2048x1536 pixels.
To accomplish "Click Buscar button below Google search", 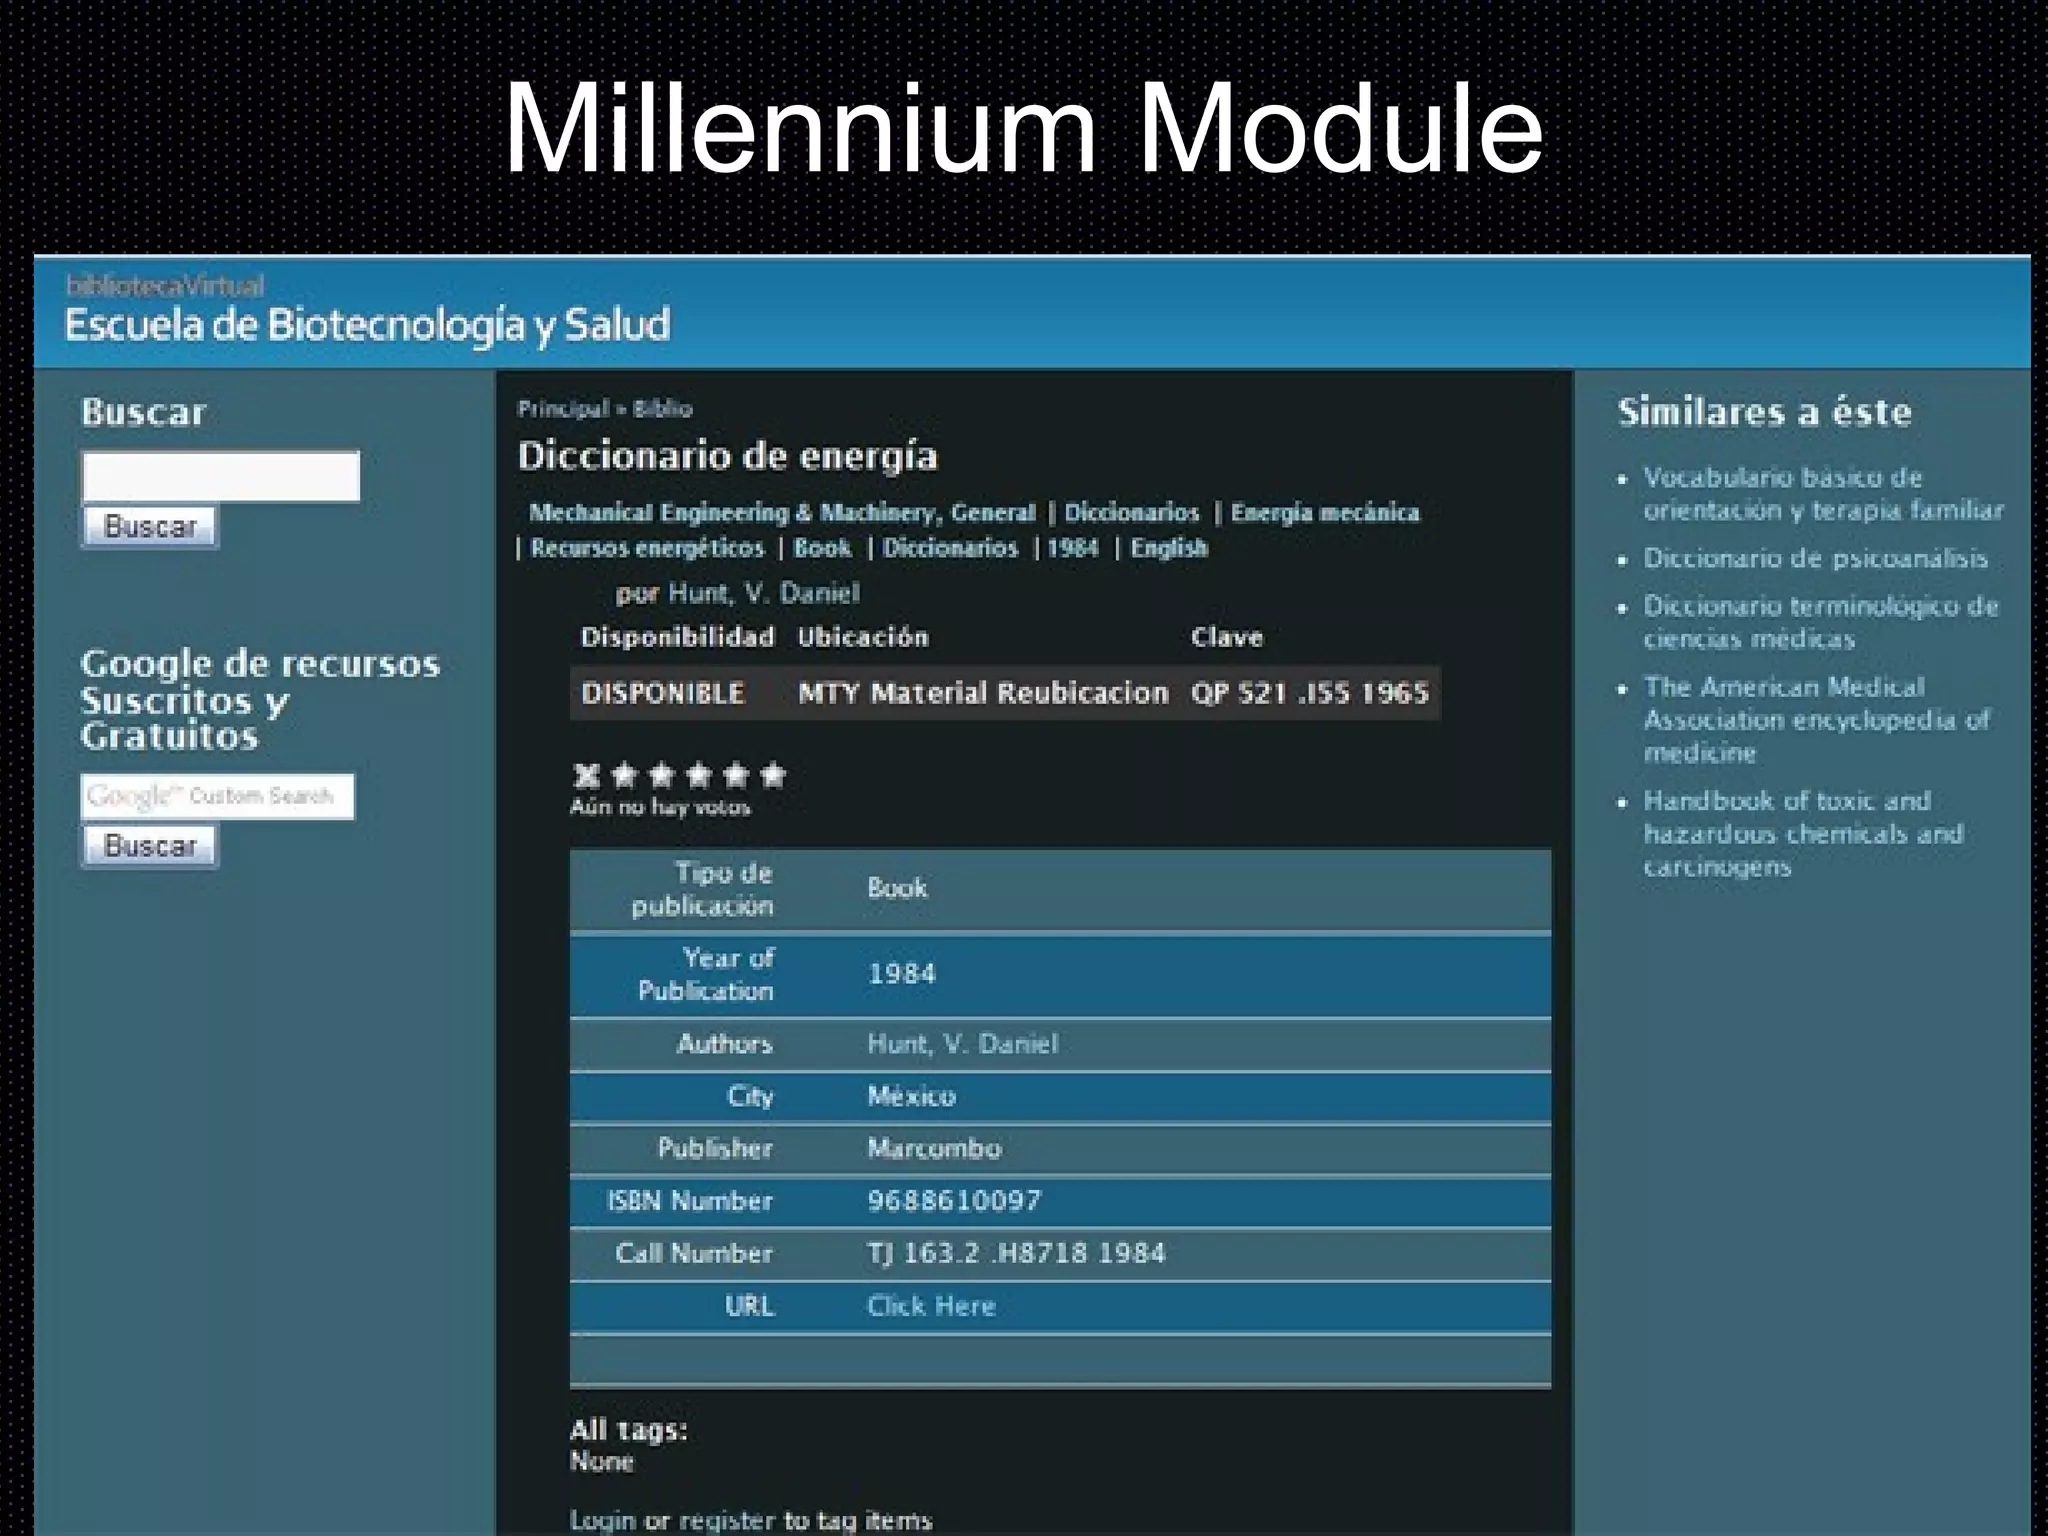I will click(x=150, y=846).
